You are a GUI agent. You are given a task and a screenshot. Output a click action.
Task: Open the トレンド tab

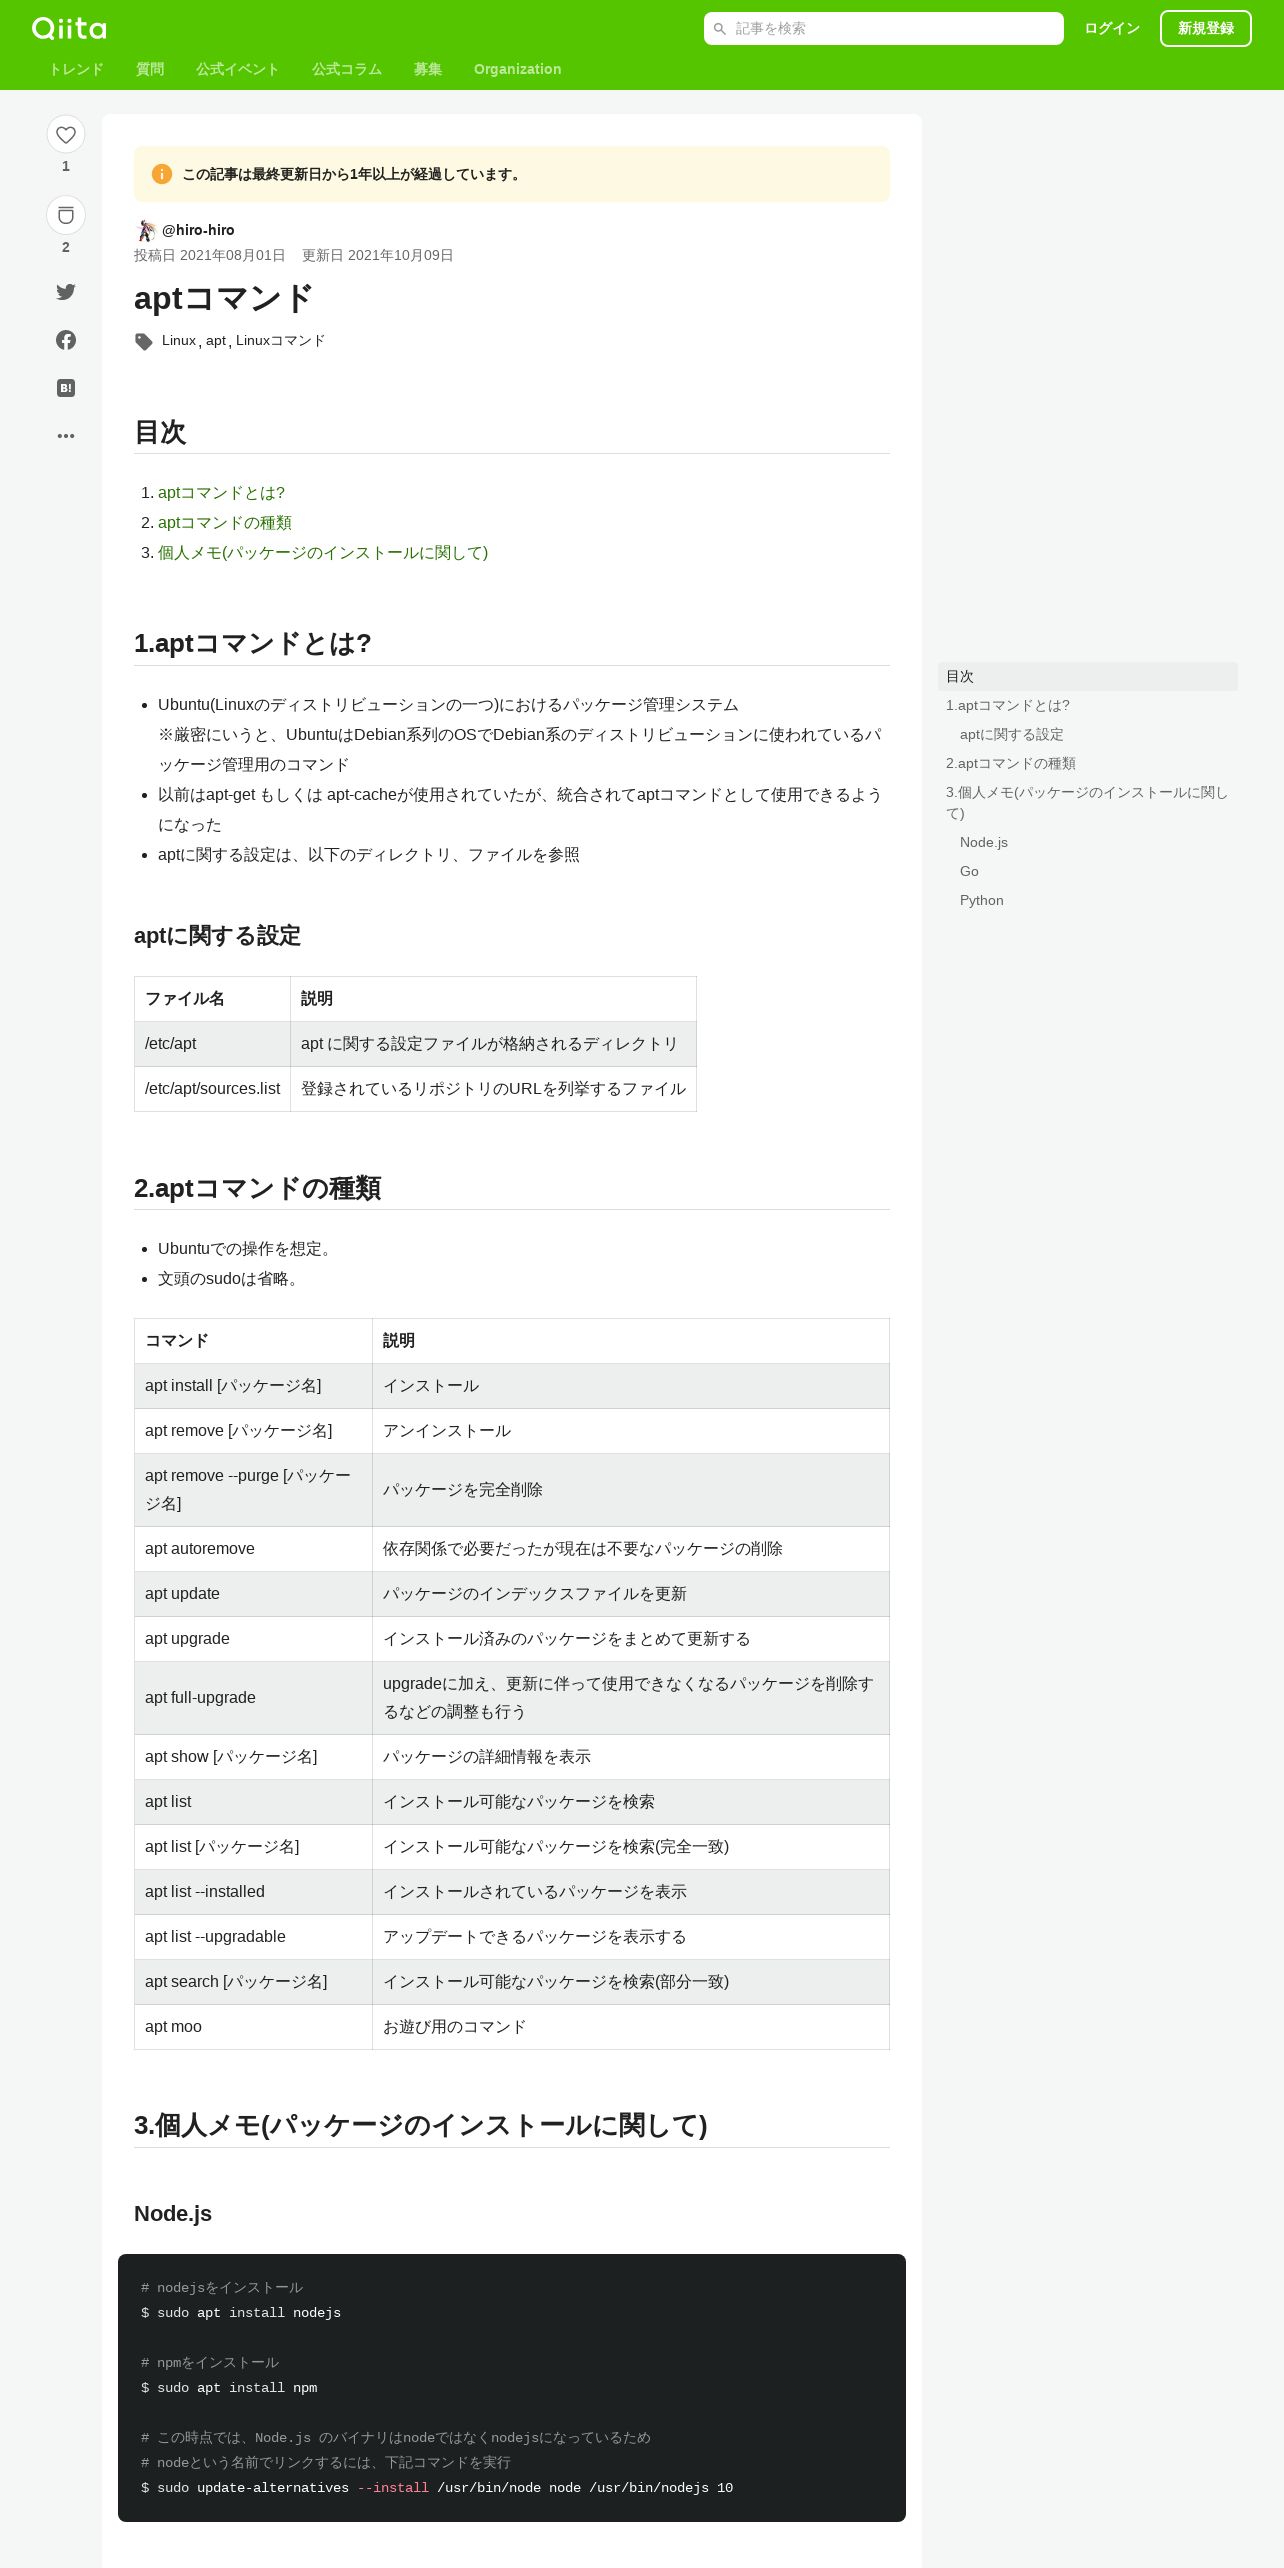click(76, 69)
